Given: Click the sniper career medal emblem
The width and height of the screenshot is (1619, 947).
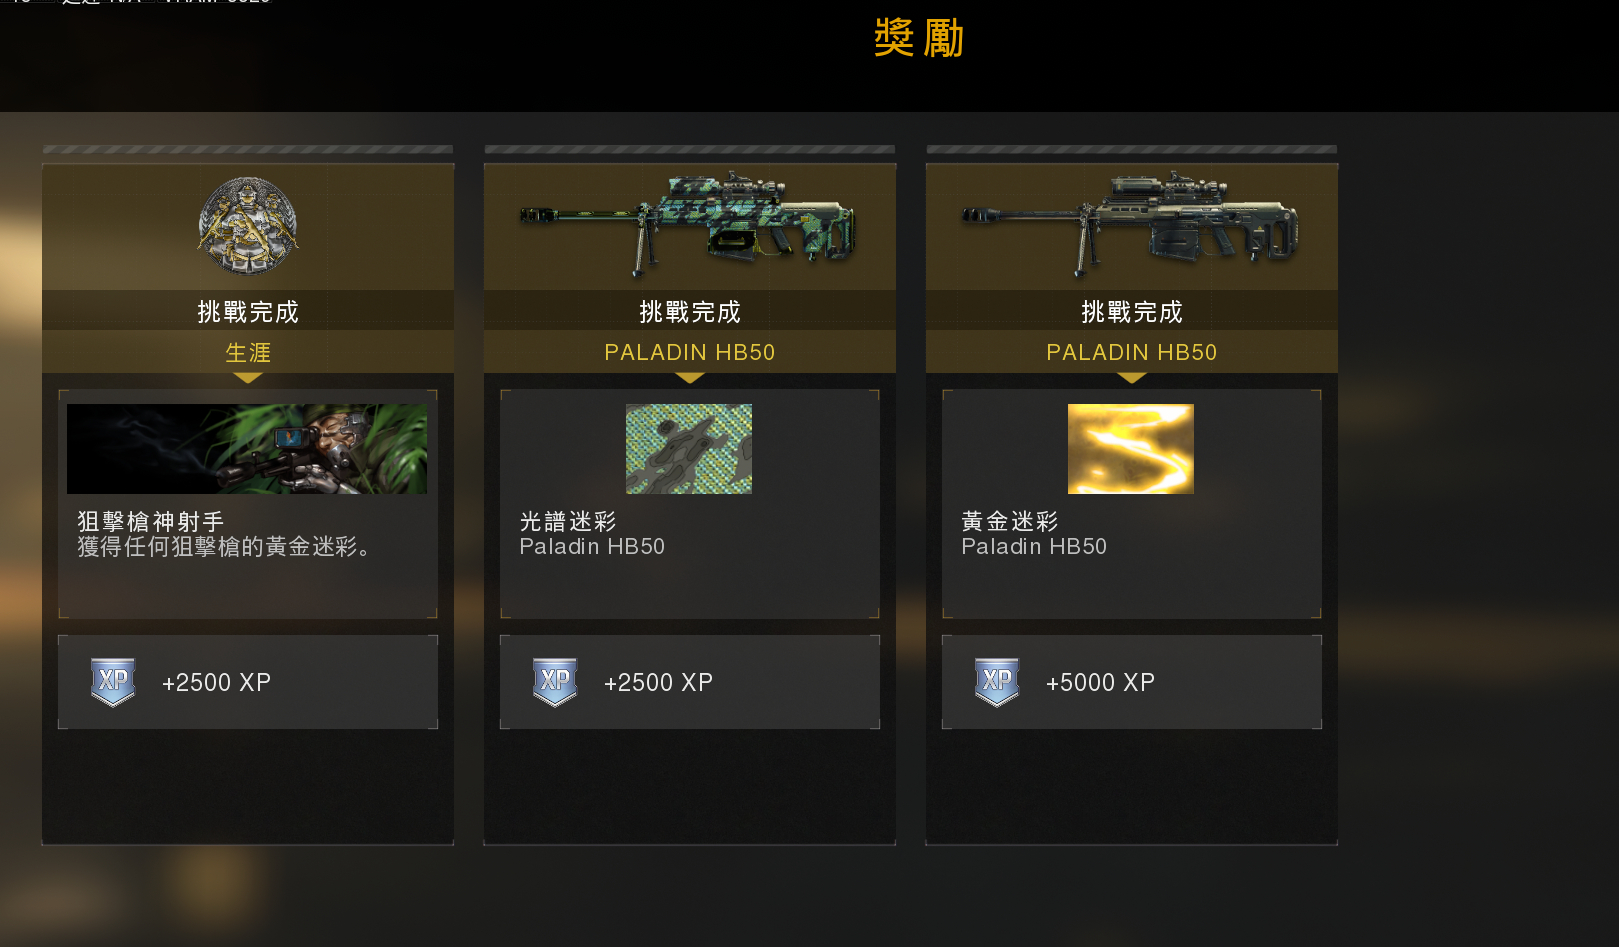Looking at the screenshot, I should pyautogui.click(x=248, y=226).
